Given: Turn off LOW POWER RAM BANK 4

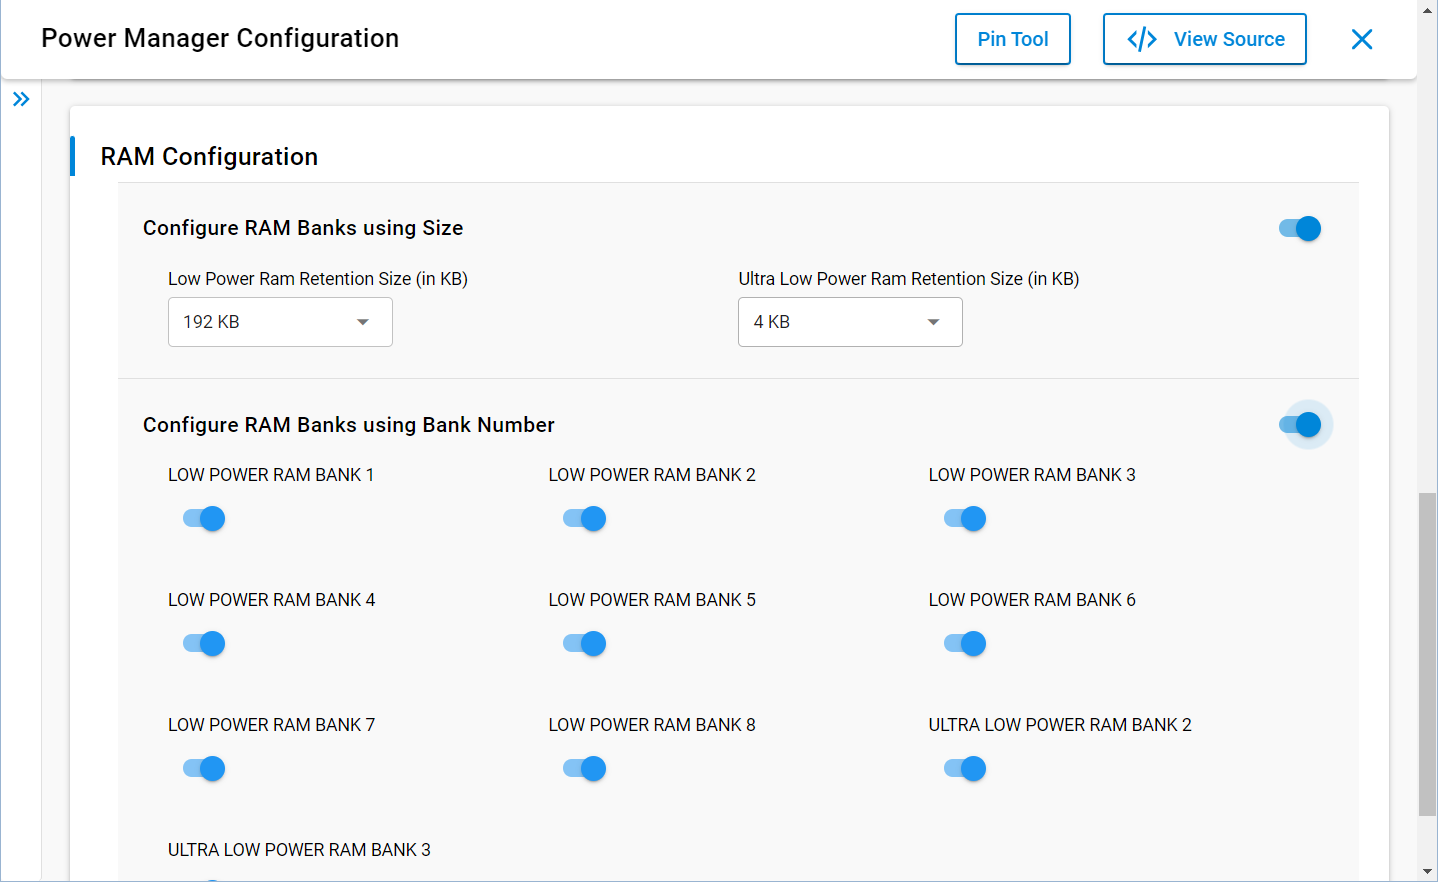Looking at the screenshot, I should 203,643.
